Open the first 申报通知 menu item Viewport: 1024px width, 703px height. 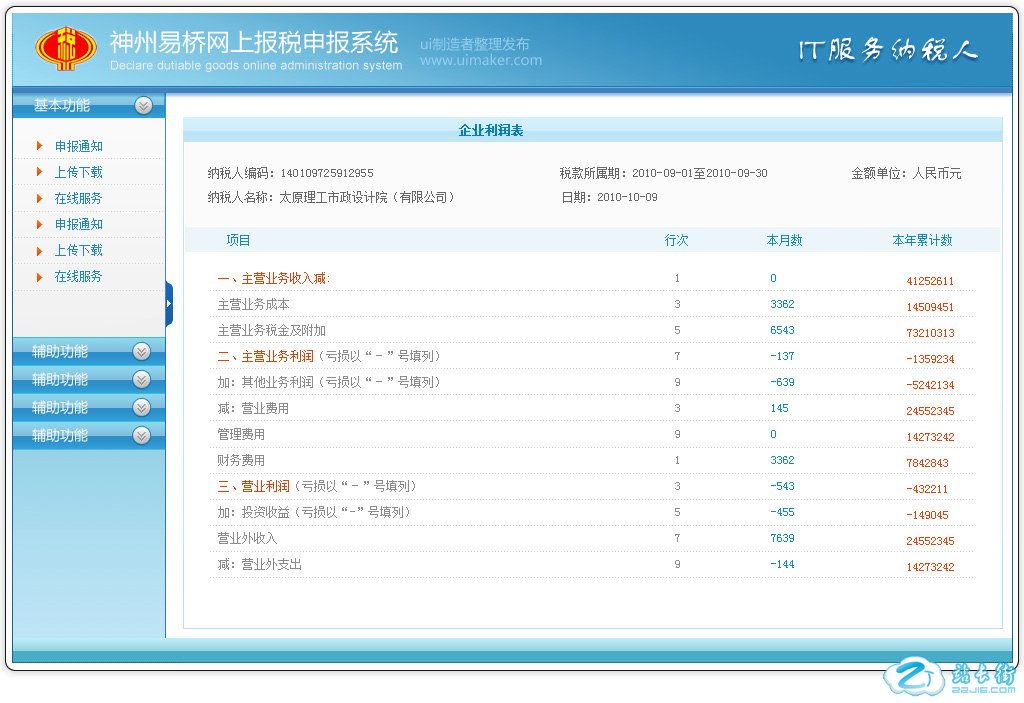pyautogui.click(x=78, y=146)
